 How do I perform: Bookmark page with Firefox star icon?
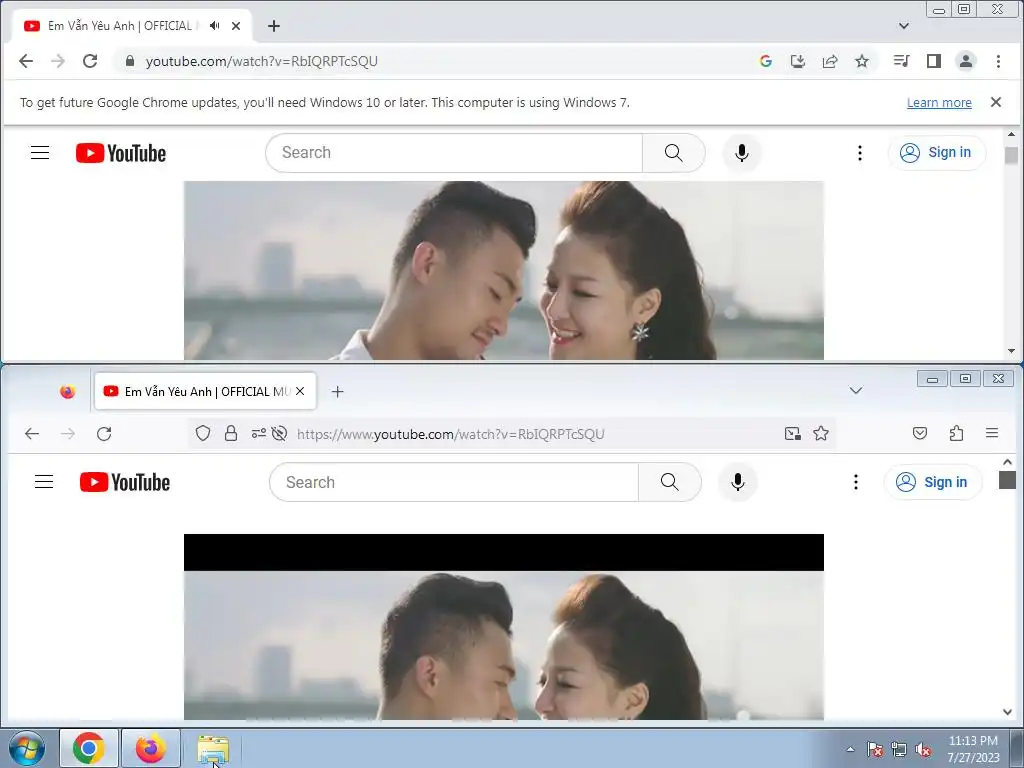pyautogui.click(x=821, y=433)
